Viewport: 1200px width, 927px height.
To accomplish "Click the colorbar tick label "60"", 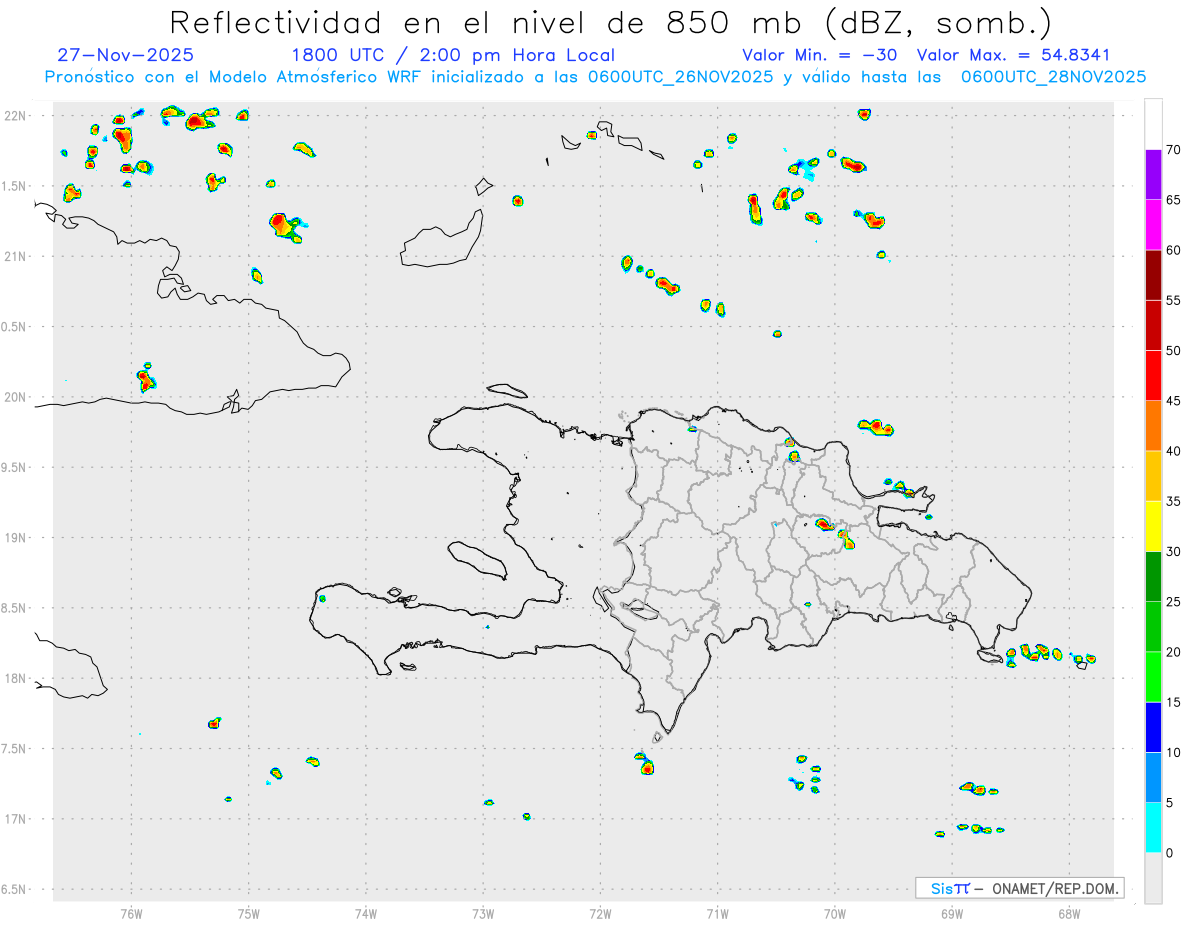I will click(x=1173, y=250).
